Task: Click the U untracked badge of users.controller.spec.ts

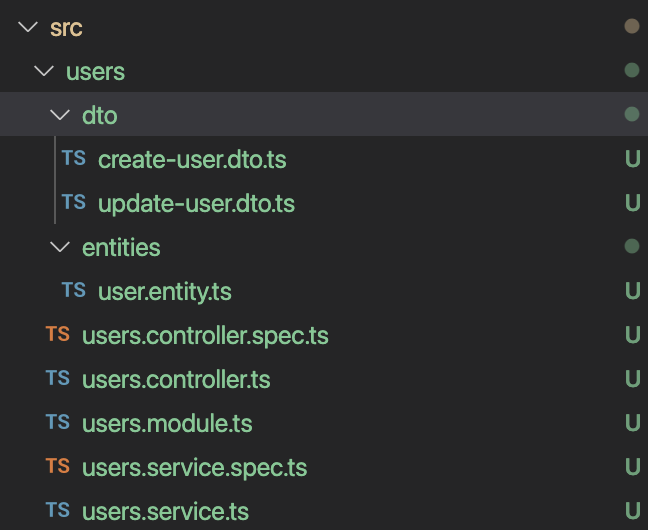Action: tap(633, 334)
